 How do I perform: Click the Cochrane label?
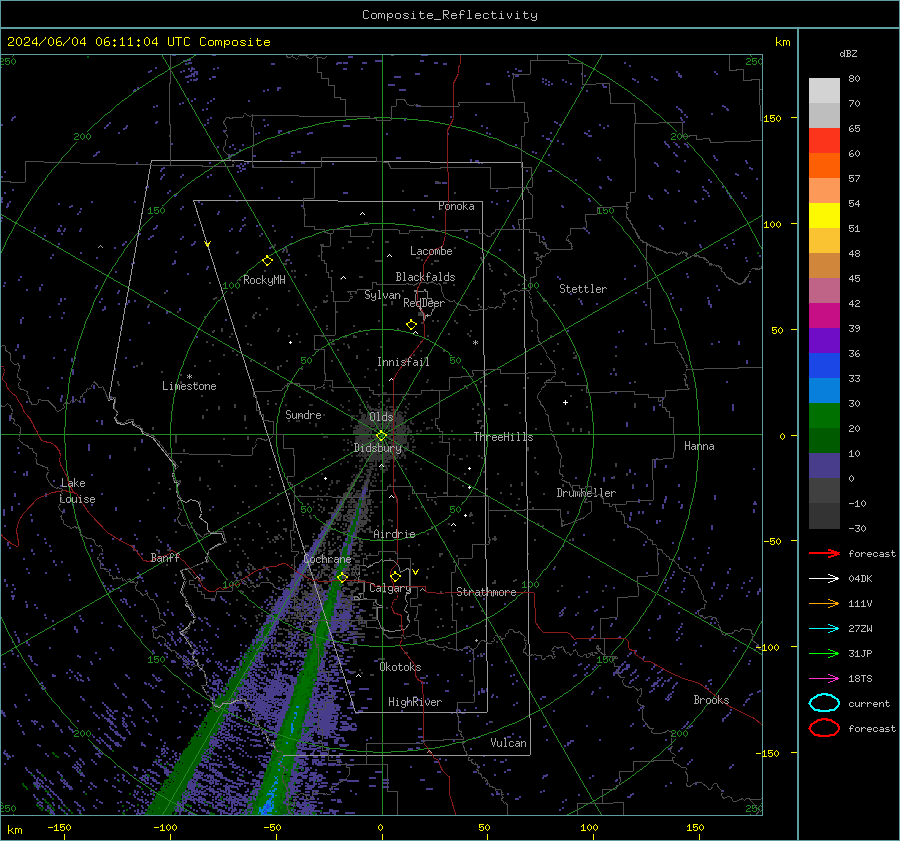327,559
